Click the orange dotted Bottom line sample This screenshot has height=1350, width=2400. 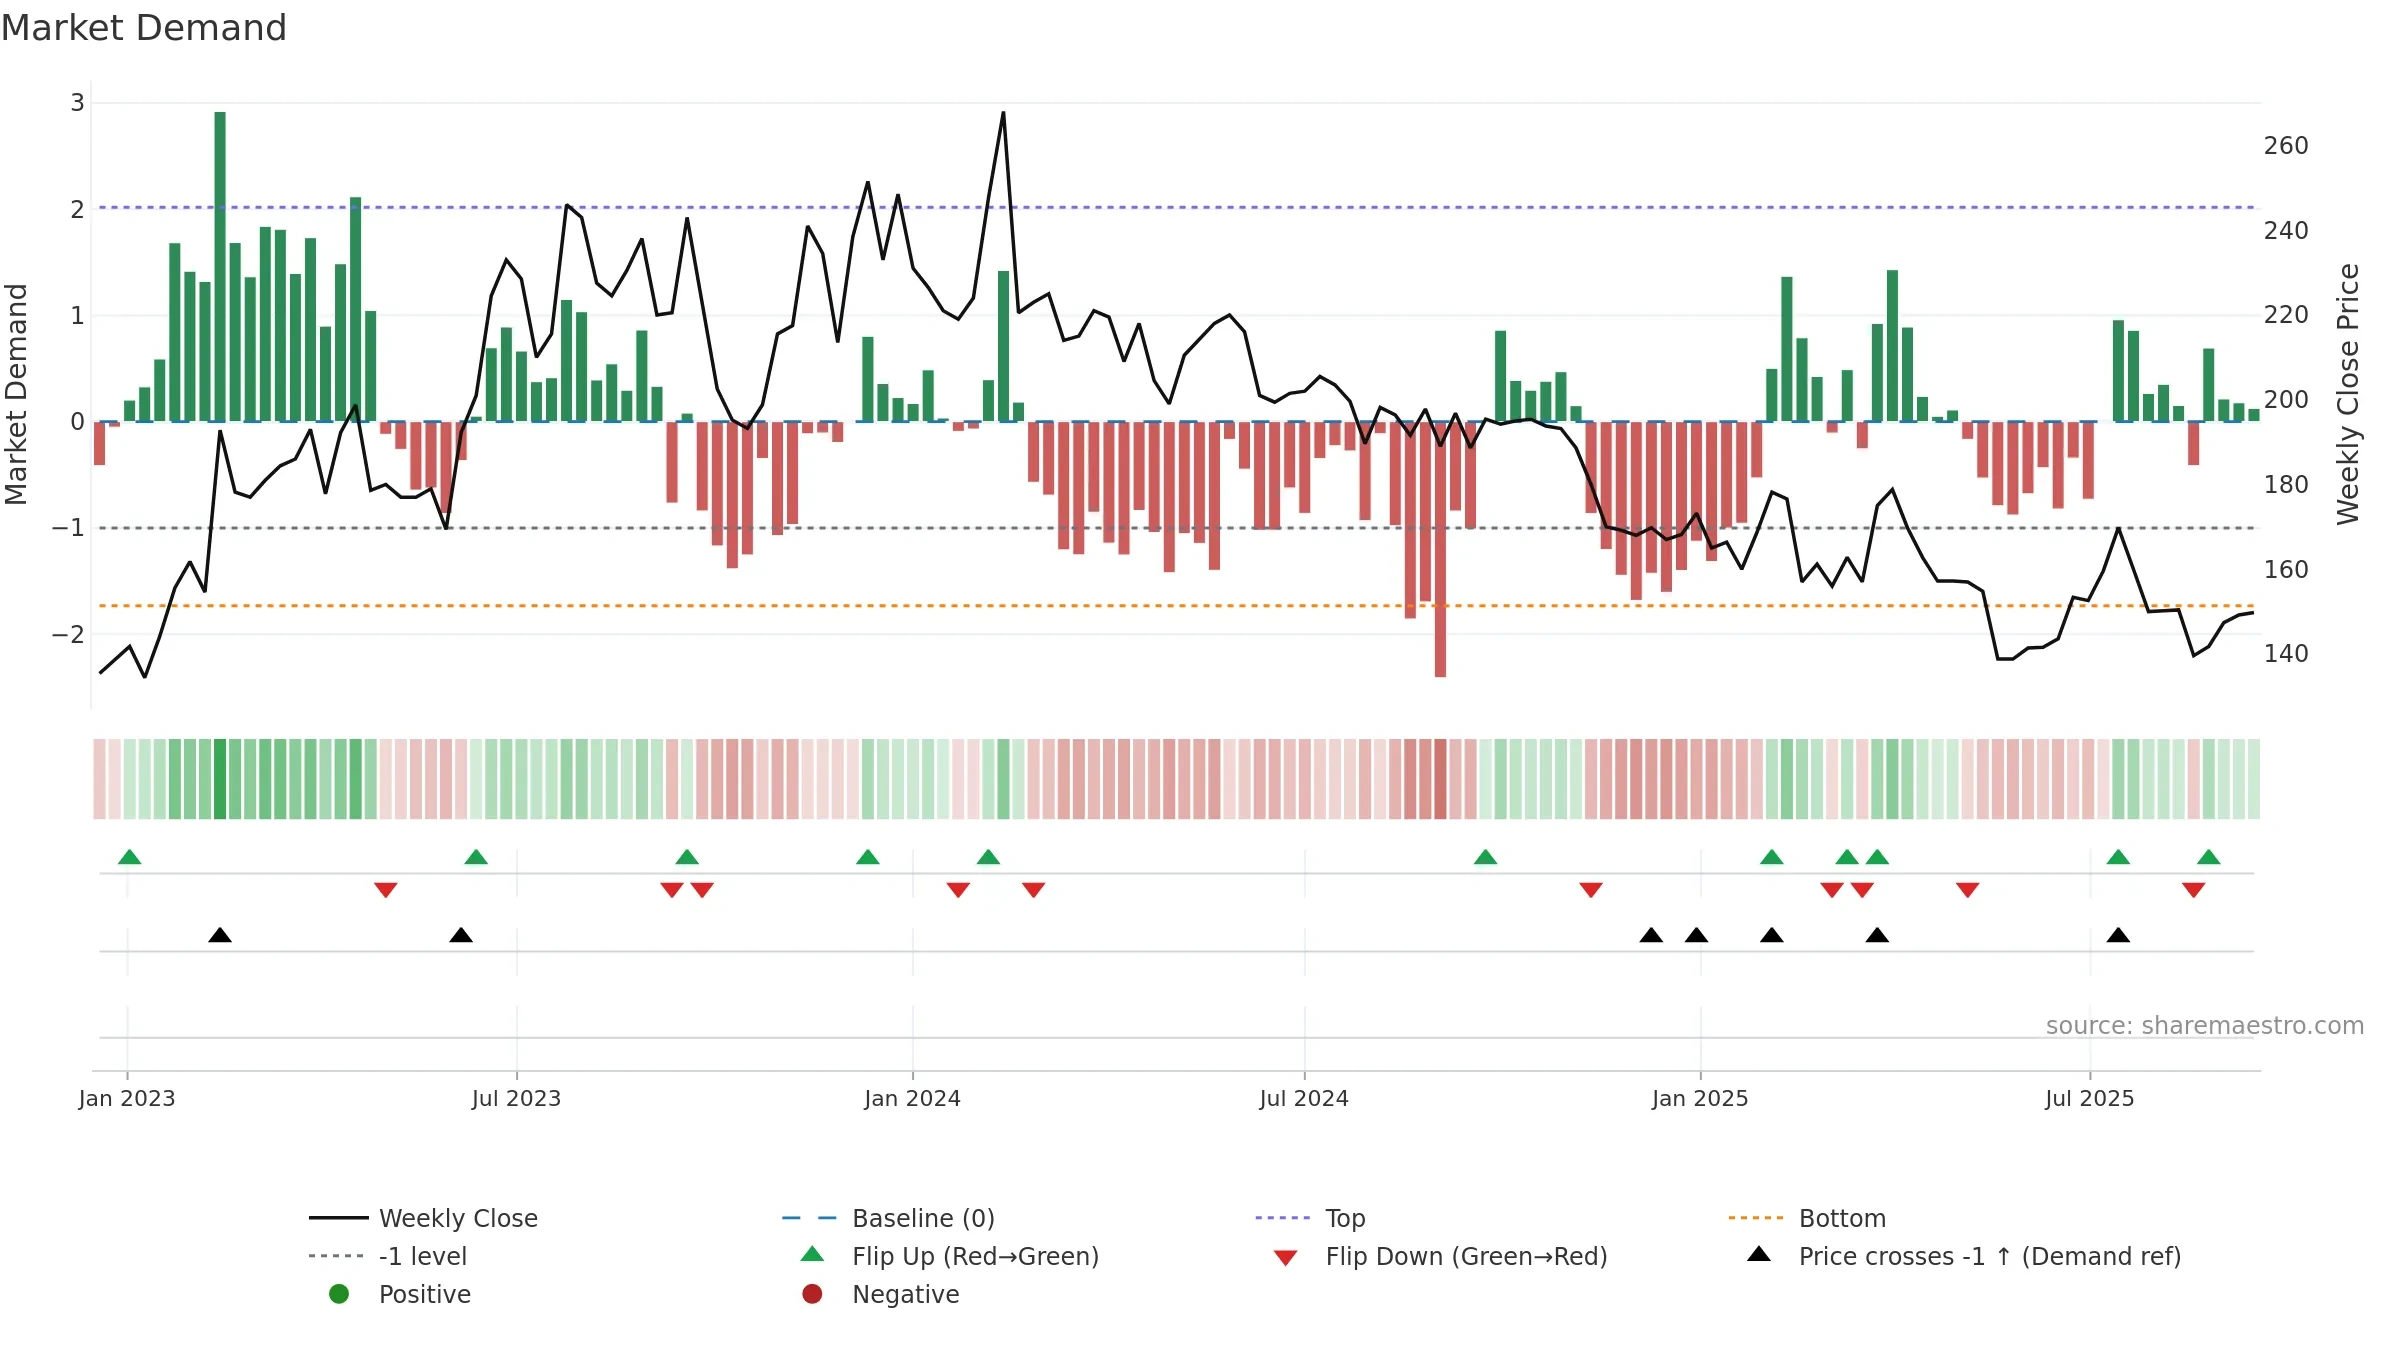tap(1756, 1218)
